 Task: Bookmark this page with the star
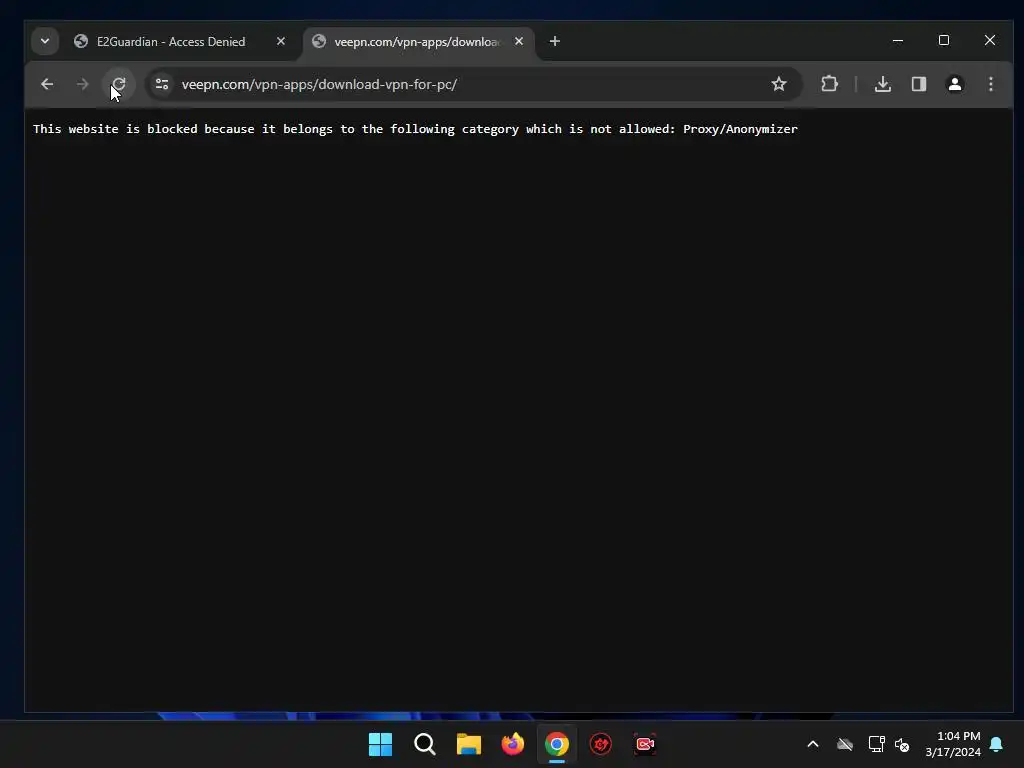point(778,84)
